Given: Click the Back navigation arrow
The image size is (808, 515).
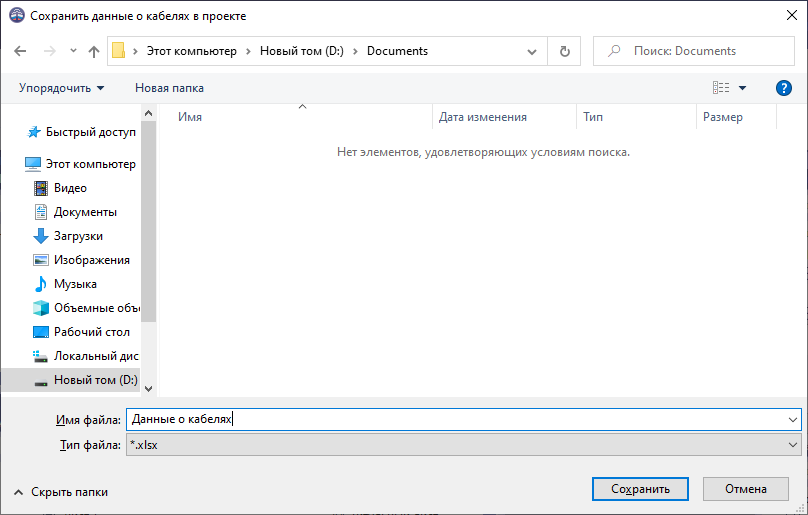Looking at the screenshot, I should (21, 51).
